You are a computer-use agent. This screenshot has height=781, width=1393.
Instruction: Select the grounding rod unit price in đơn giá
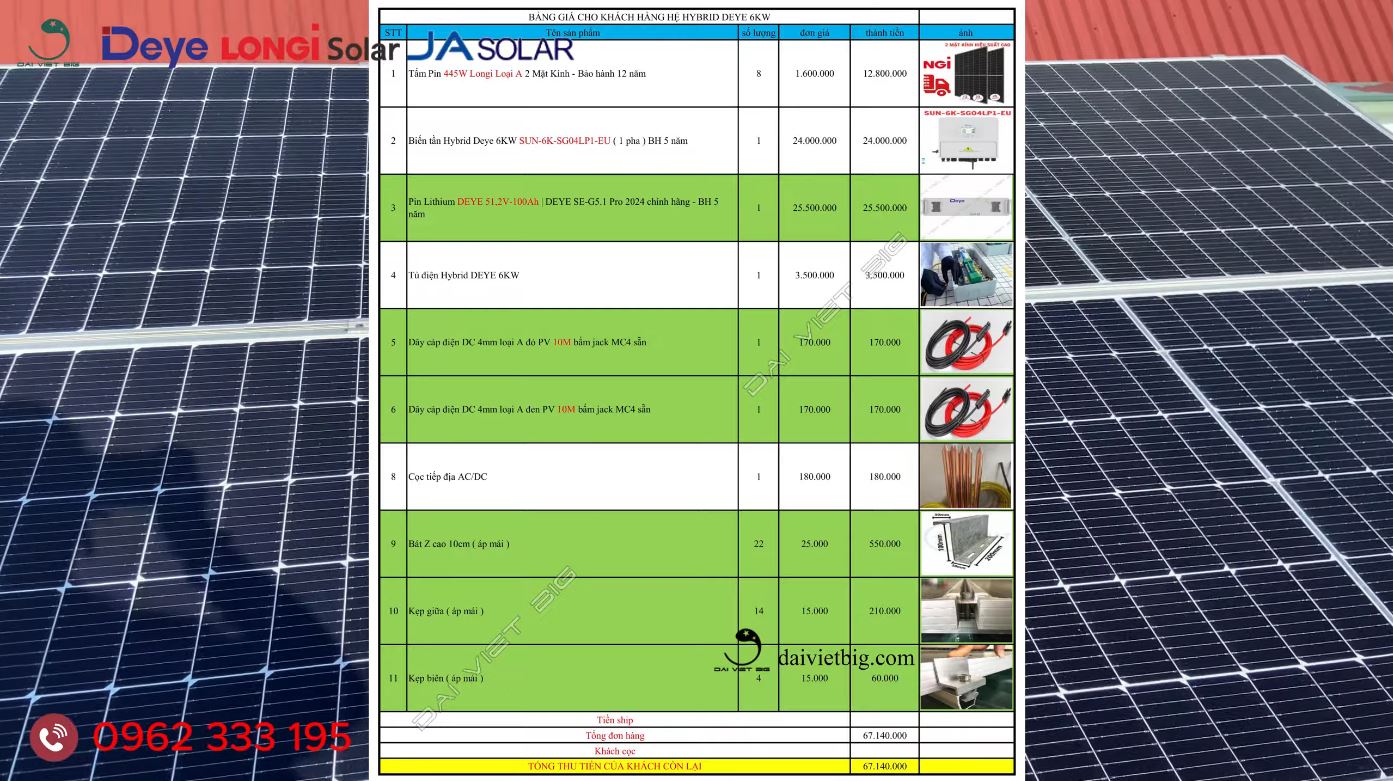pyautogui.click(x=815, y=477)
